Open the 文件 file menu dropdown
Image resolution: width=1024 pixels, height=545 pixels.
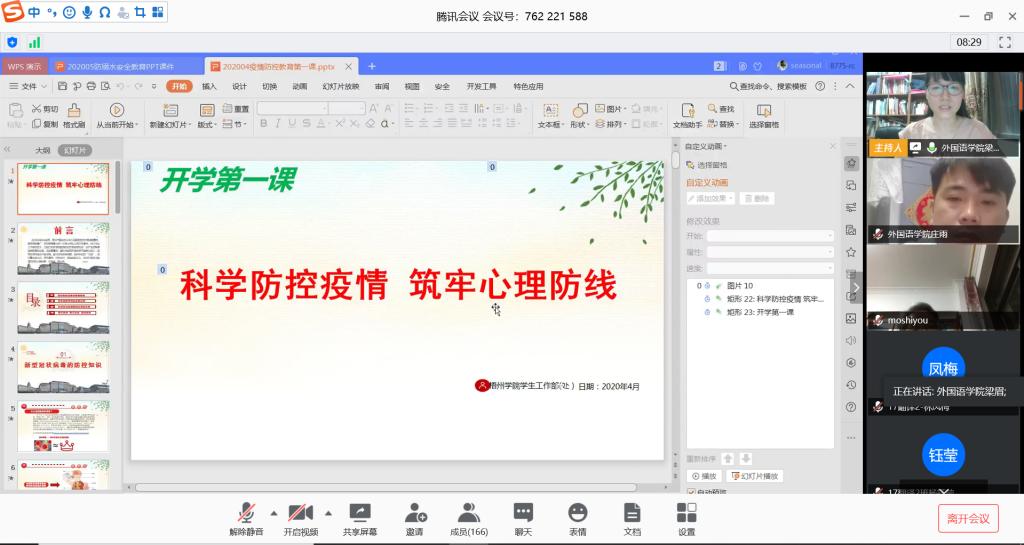pyautogui.click(x=28, y=86)
